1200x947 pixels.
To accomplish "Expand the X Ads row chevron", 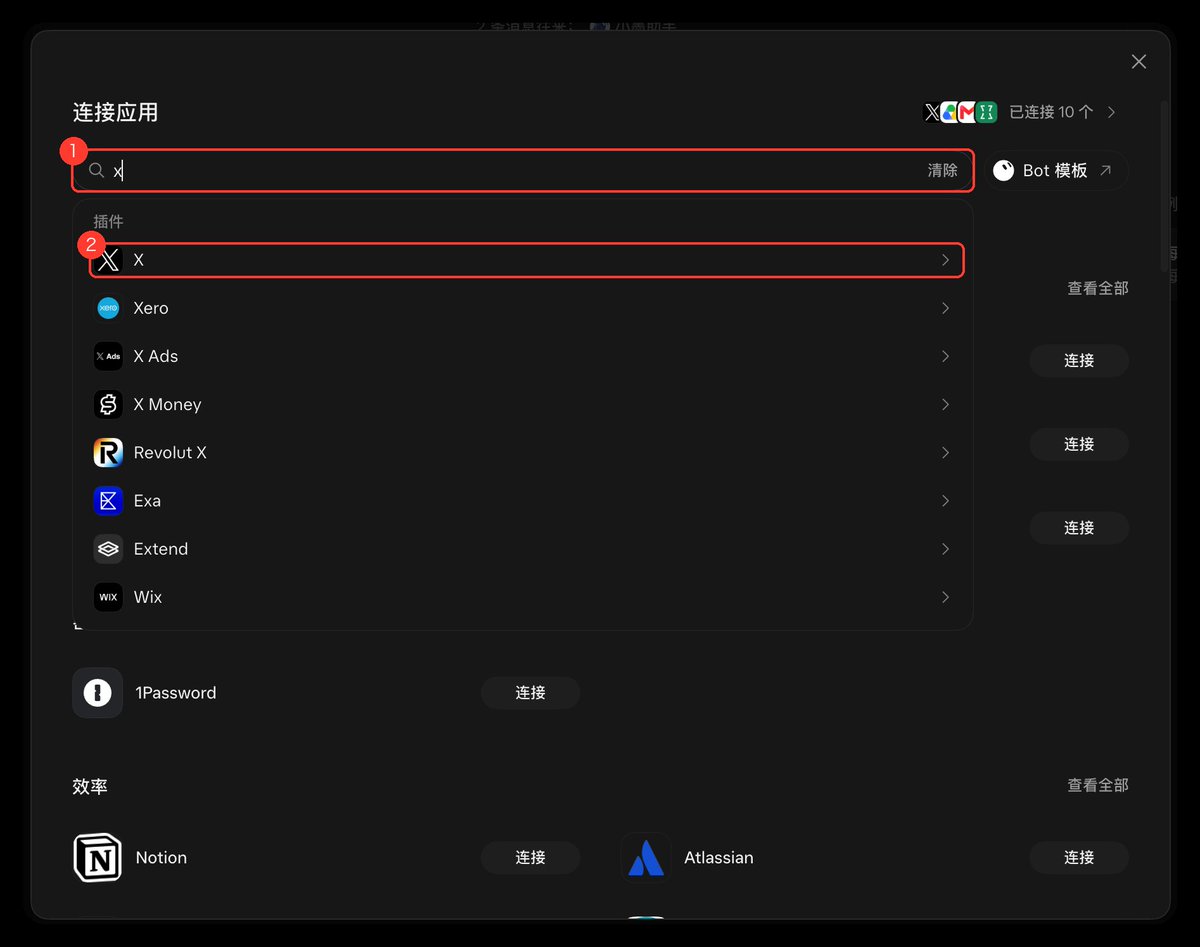I will coord(946,356).
